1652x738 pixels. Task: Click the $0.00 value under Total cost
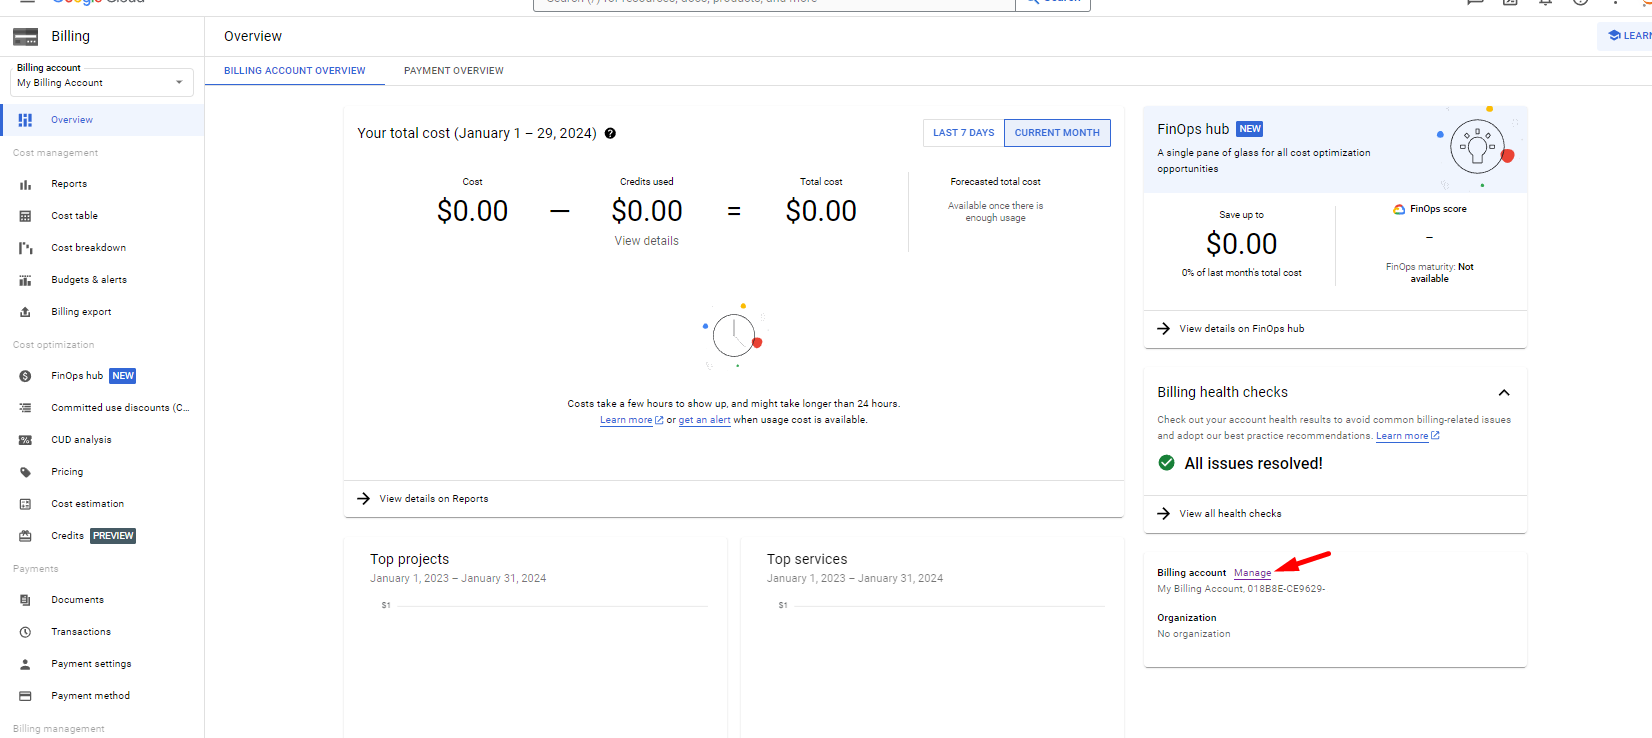coord(821,211)
